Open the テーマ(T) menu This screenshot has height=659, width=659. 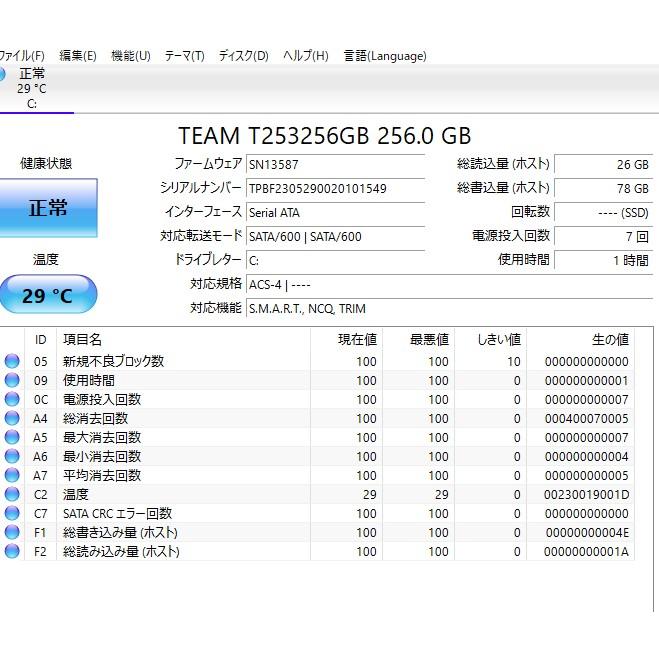(185, 56)
